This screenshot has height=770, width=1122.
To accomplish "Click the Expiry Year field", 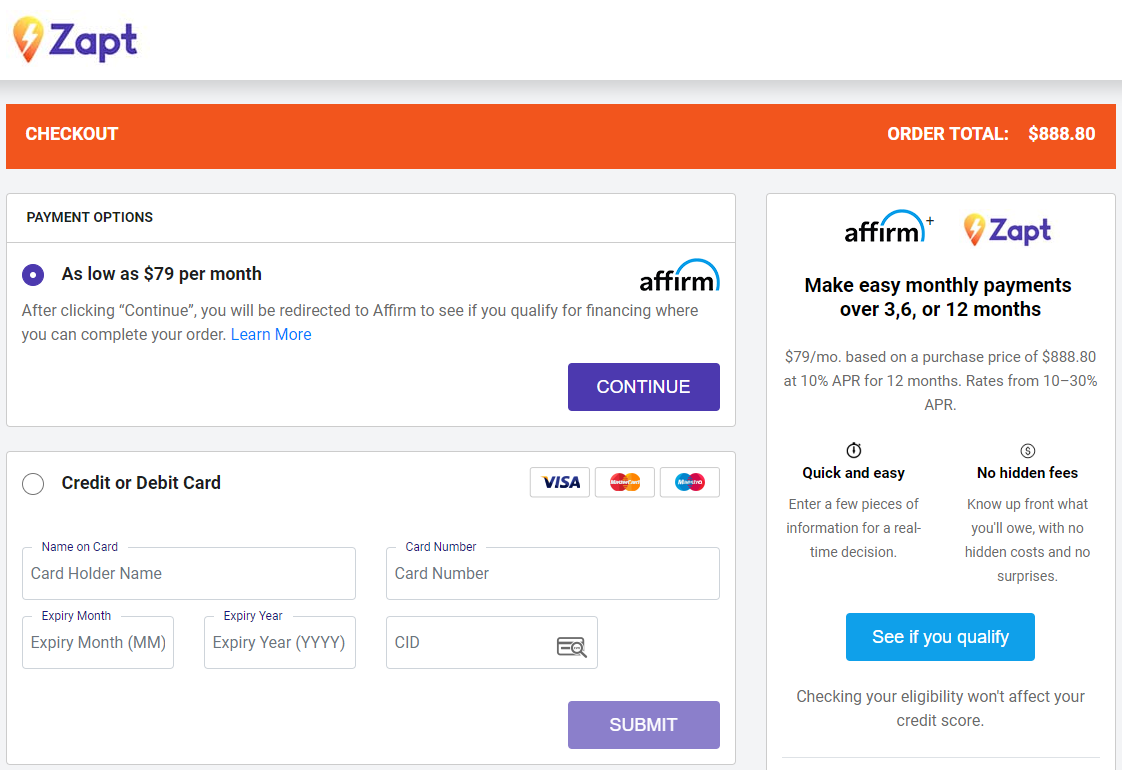I will (280, 643).
